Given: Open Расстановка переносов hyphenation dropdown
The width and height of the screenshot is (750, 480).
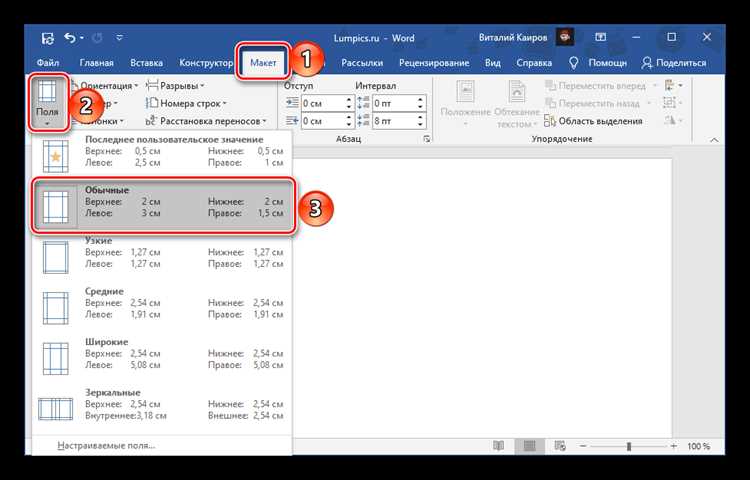Looking at the screenshot, I should 206,121.
